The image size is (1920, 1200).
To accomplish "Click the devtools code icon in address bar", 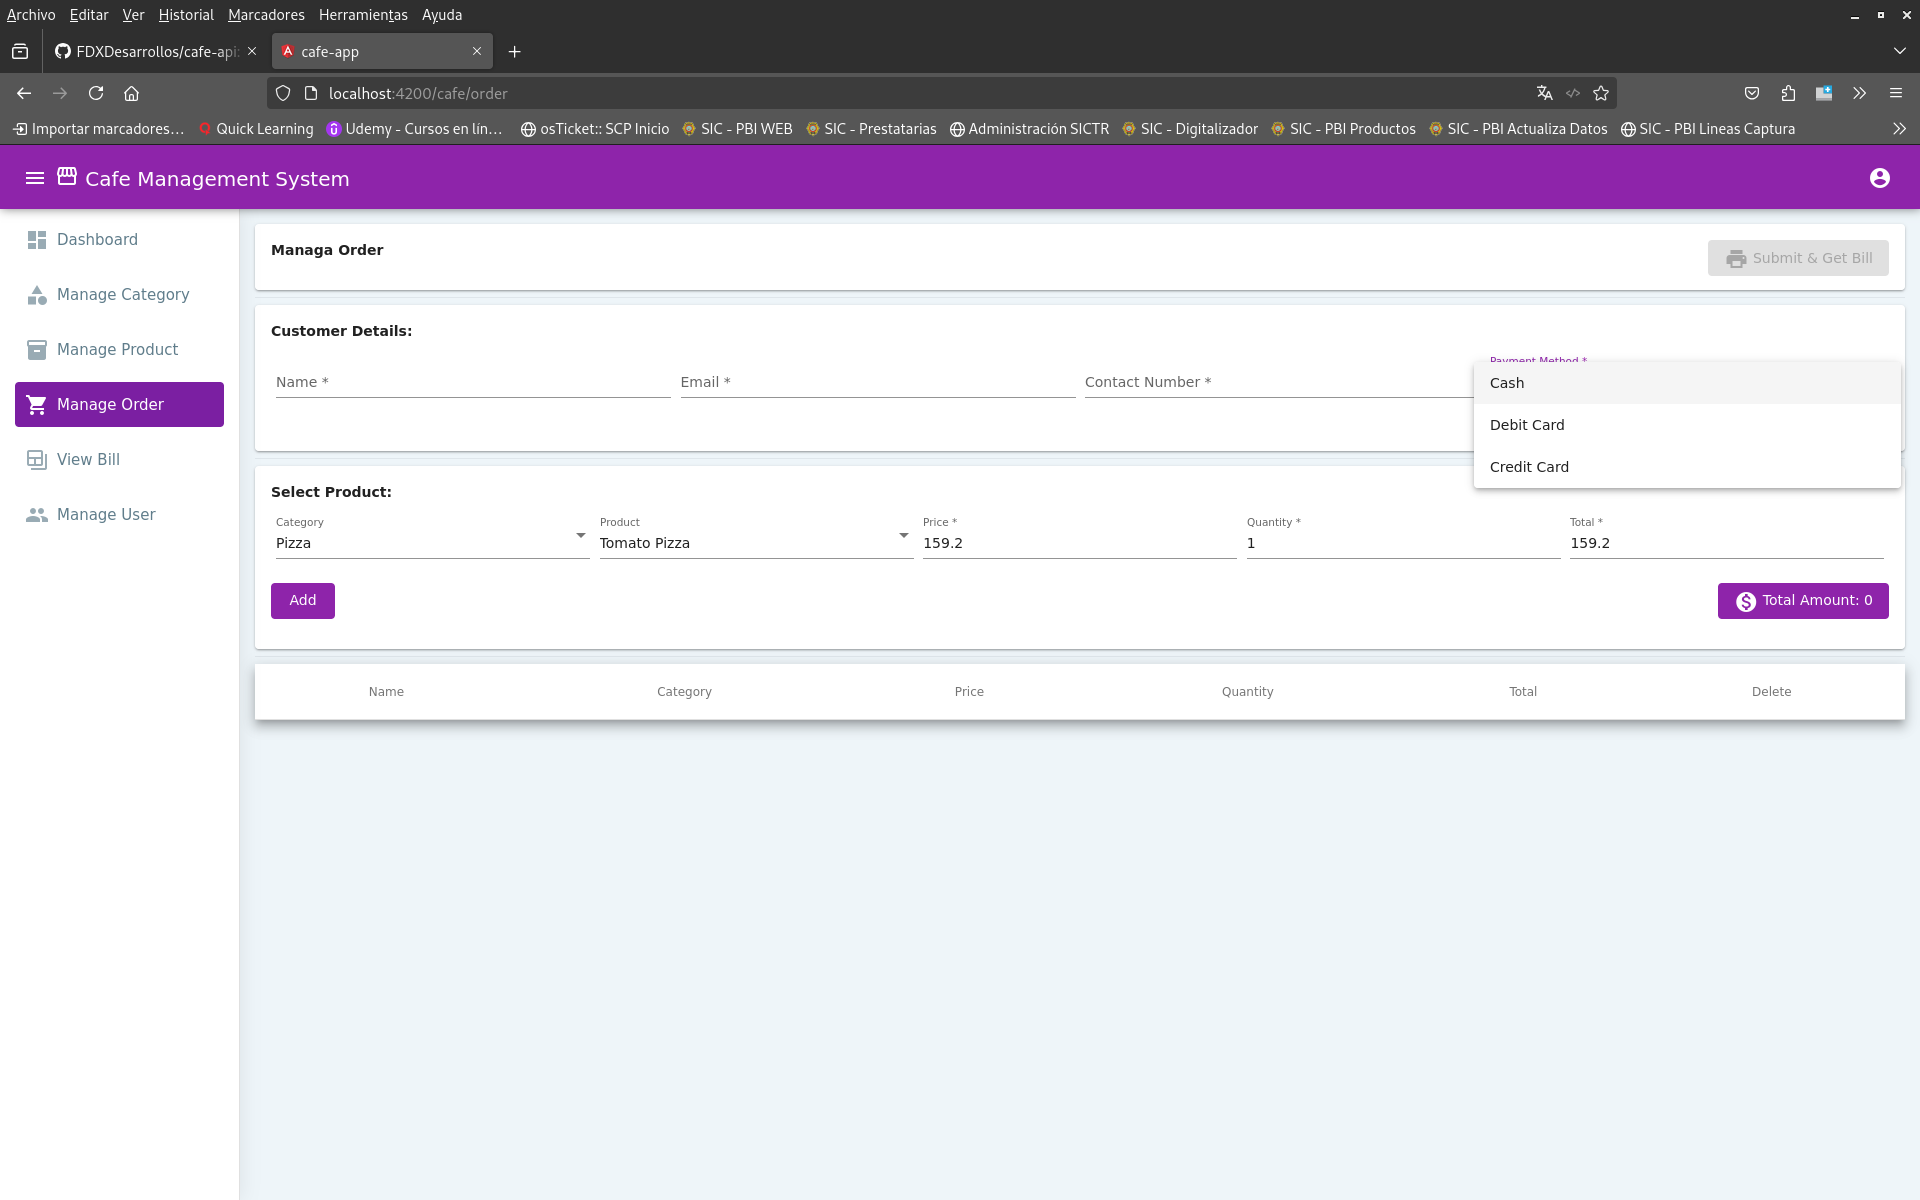I will pos(1573,93).
